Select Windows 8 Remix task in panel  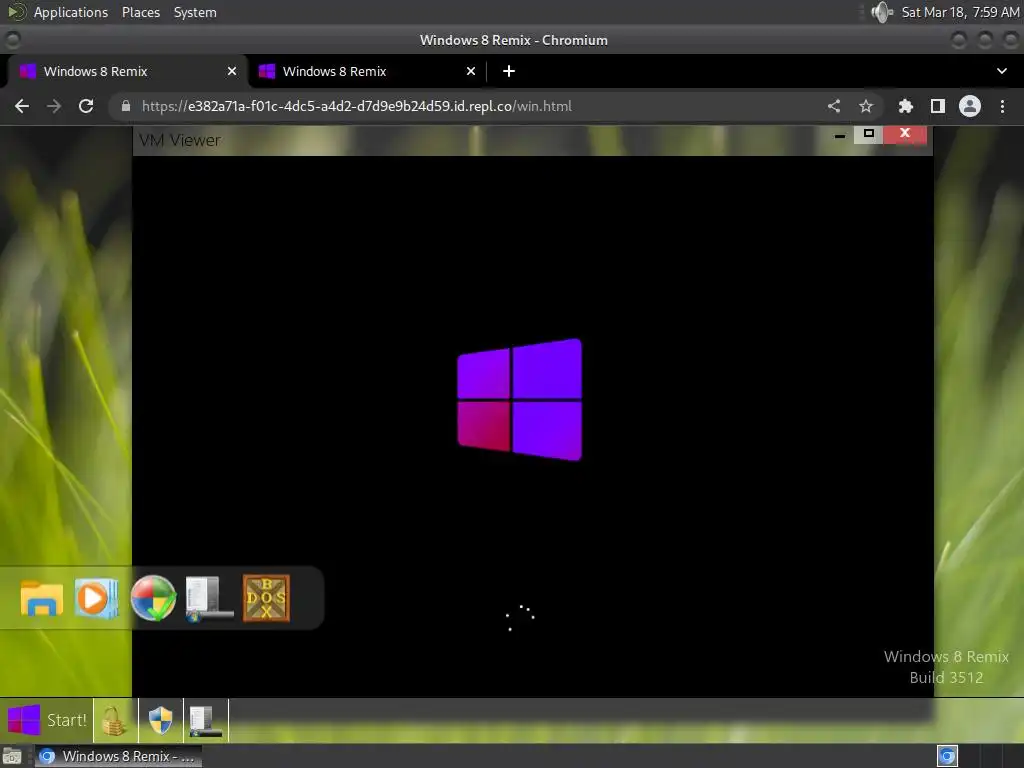(118, 757)
